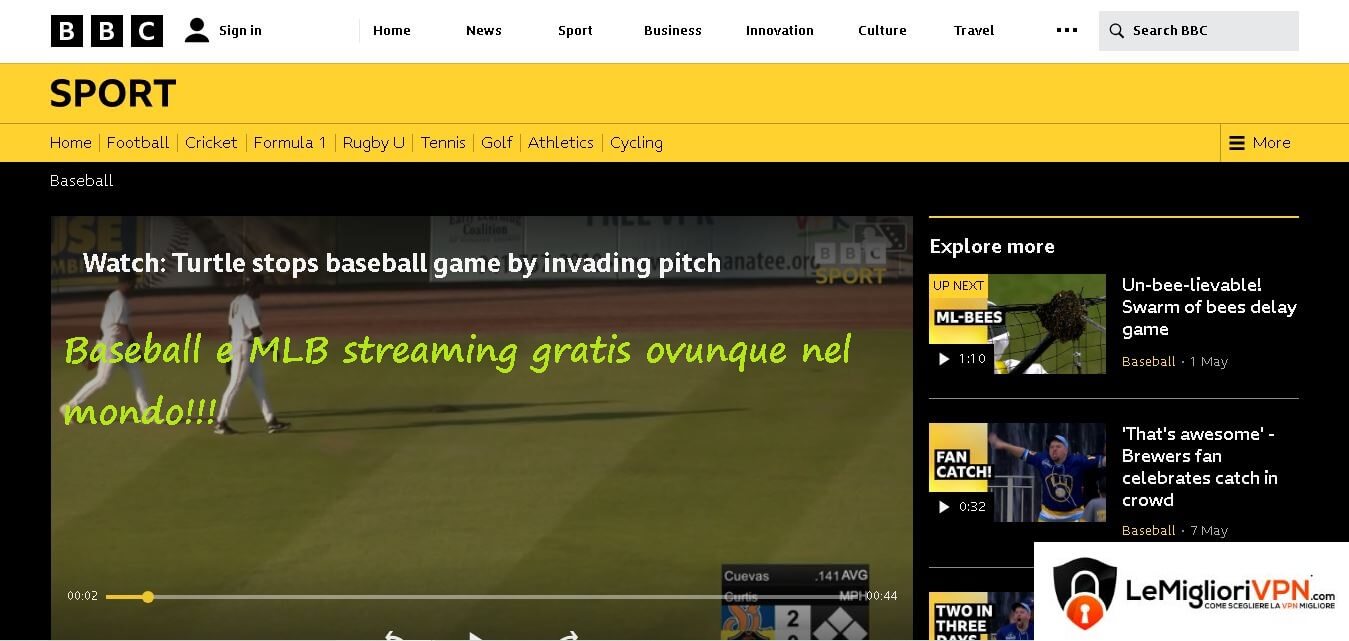Open the Golf sport tab
Image resolution: width=1349 pixels, height=641 pixels.
click(497, 143)
